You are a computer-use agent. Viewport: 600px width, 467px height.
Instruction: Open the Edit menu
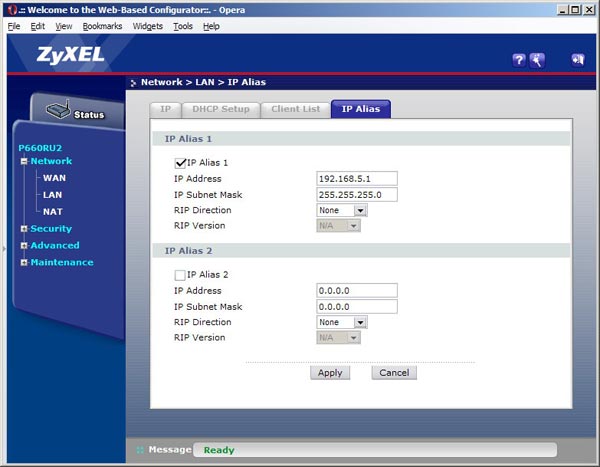pyautogui.click(x=38, y=26)
